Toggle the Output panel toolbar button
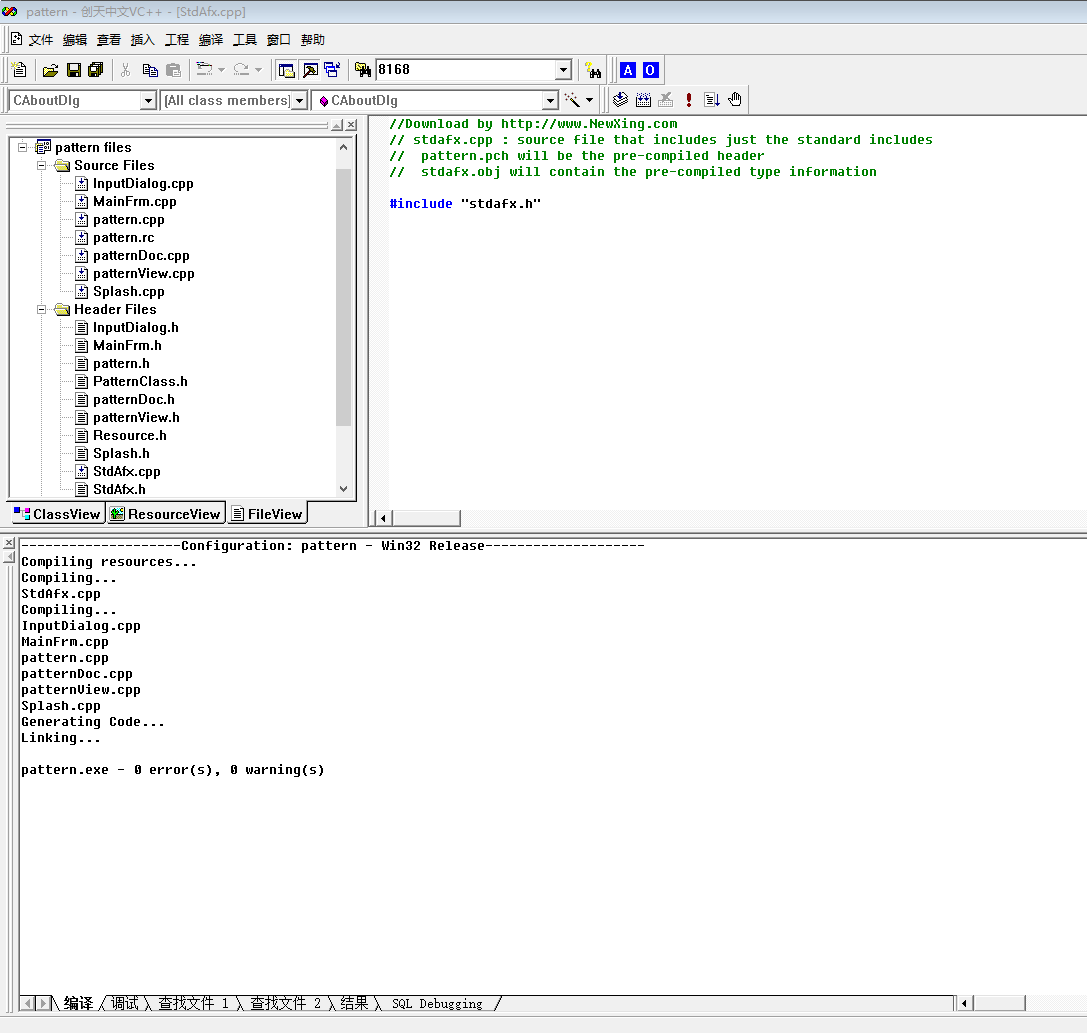Image resolution: width=1087 pixels, height=1033 pixels. [x=310, y=70]
